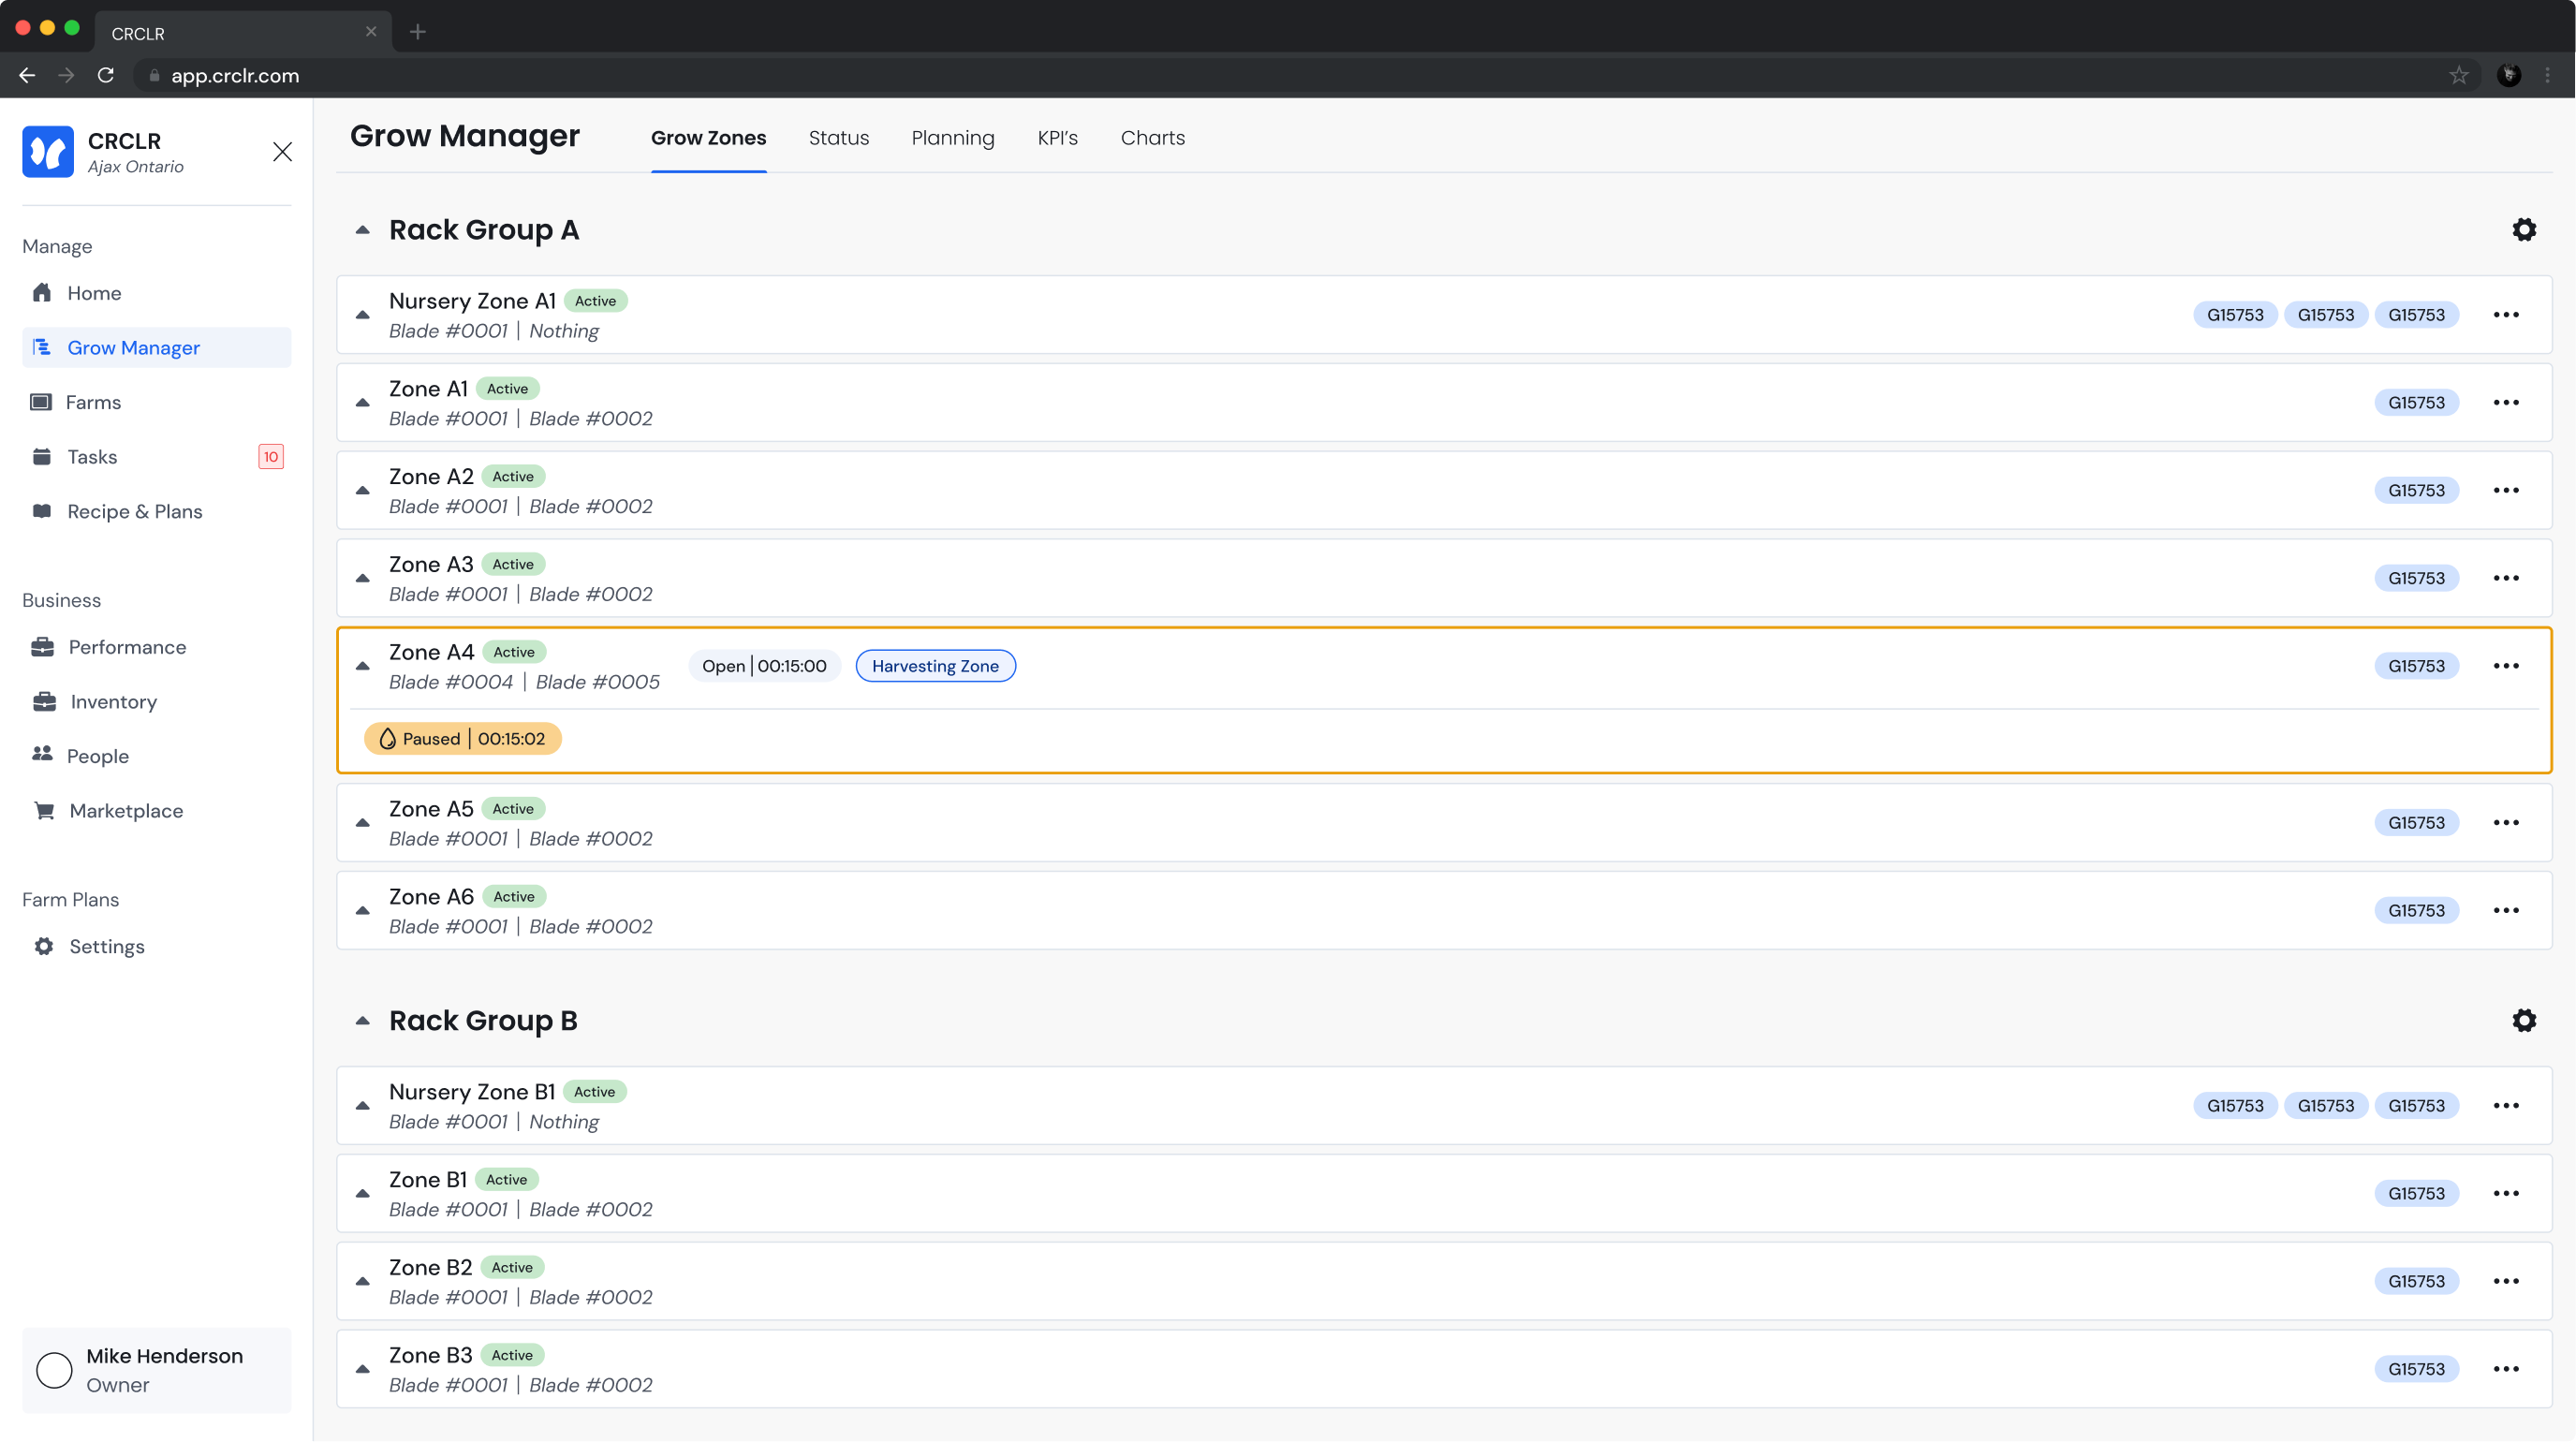This screenshot has height=1442, width=2576.
Task: Collapse Rack Group B section
Action: click(362, 1020)
